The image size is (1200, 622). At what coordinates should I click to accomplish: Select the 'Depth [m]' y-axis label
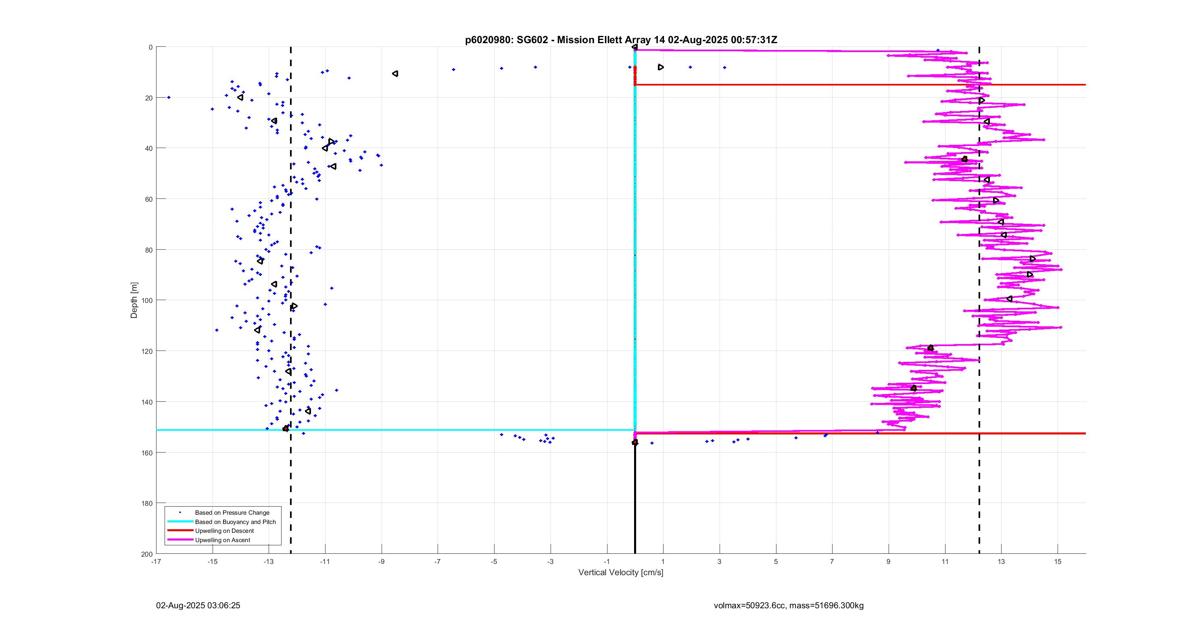133,300
